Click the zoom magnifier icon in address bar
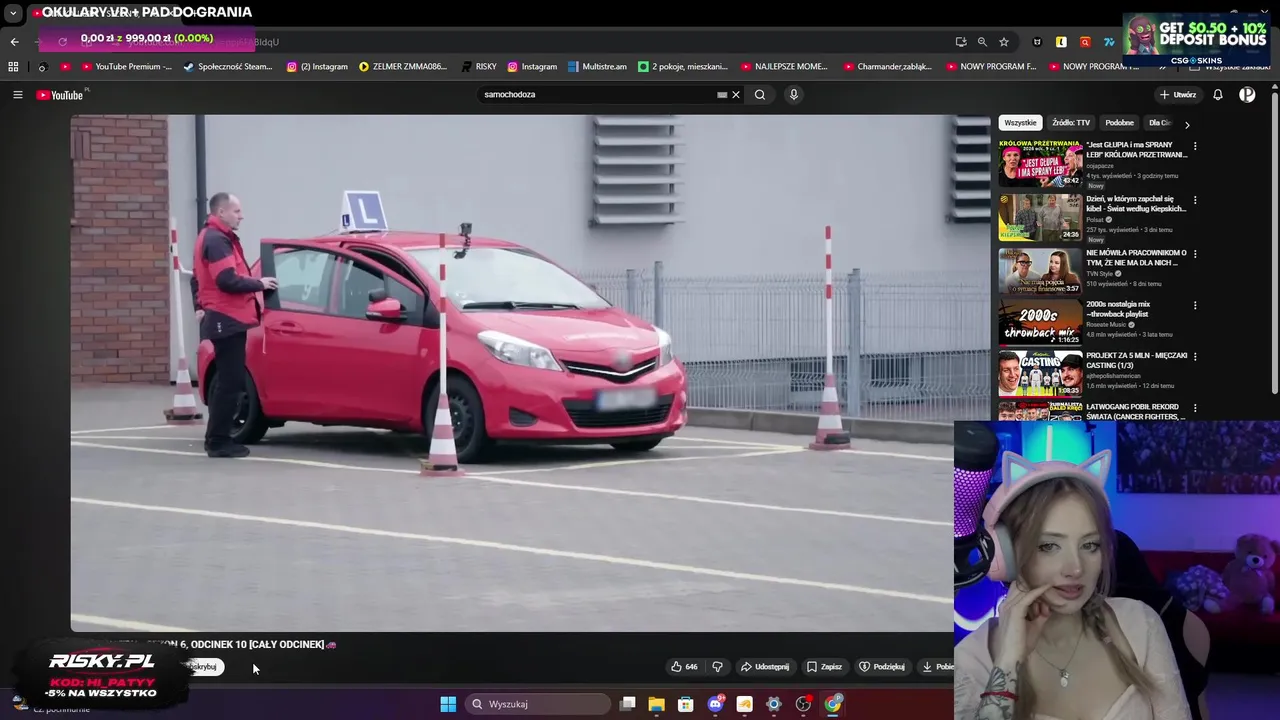This screenshot has height=720, width=1280. click(x=982, y=42)
